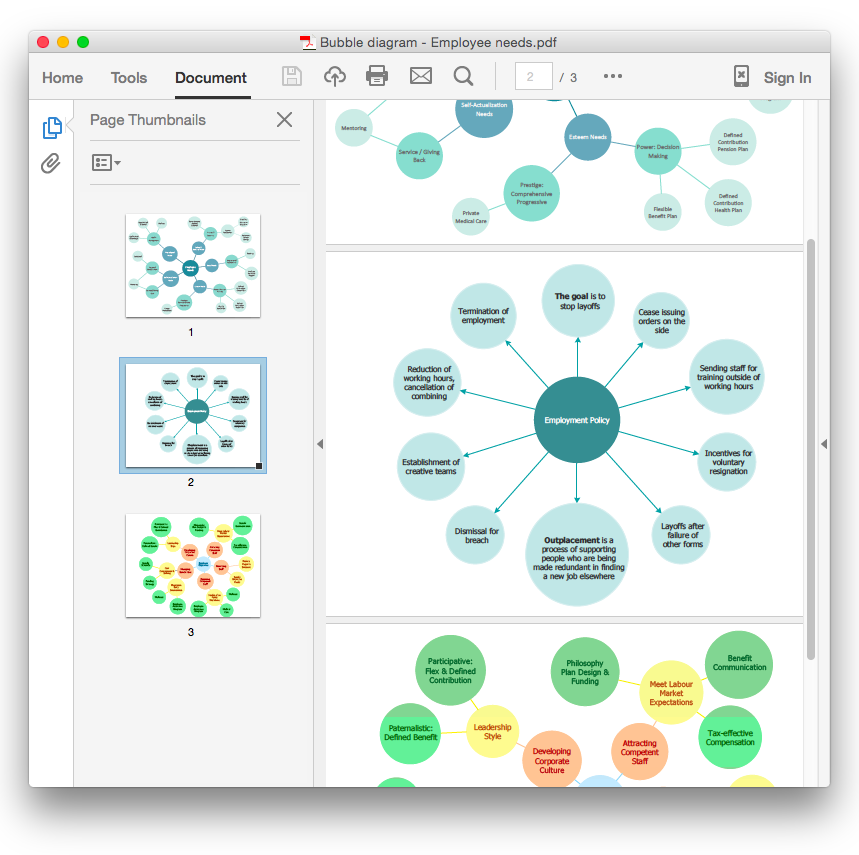The height and width of the screenshot is (855, 859).
Task: Click the Employment Policy central bubble
Action: 577,420
